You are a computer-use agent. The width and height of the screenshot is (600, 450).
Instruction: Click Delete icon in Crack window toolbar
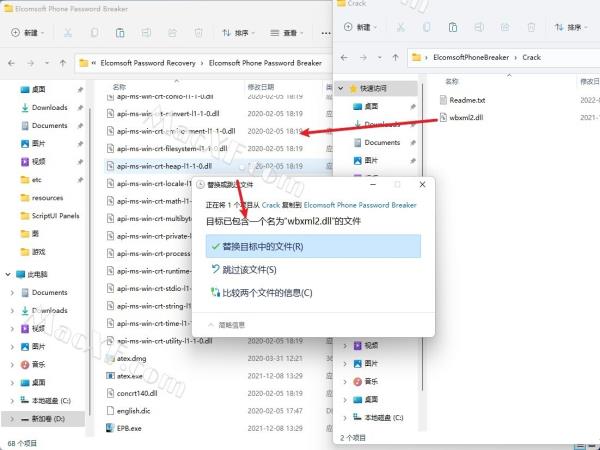[531, 27]
